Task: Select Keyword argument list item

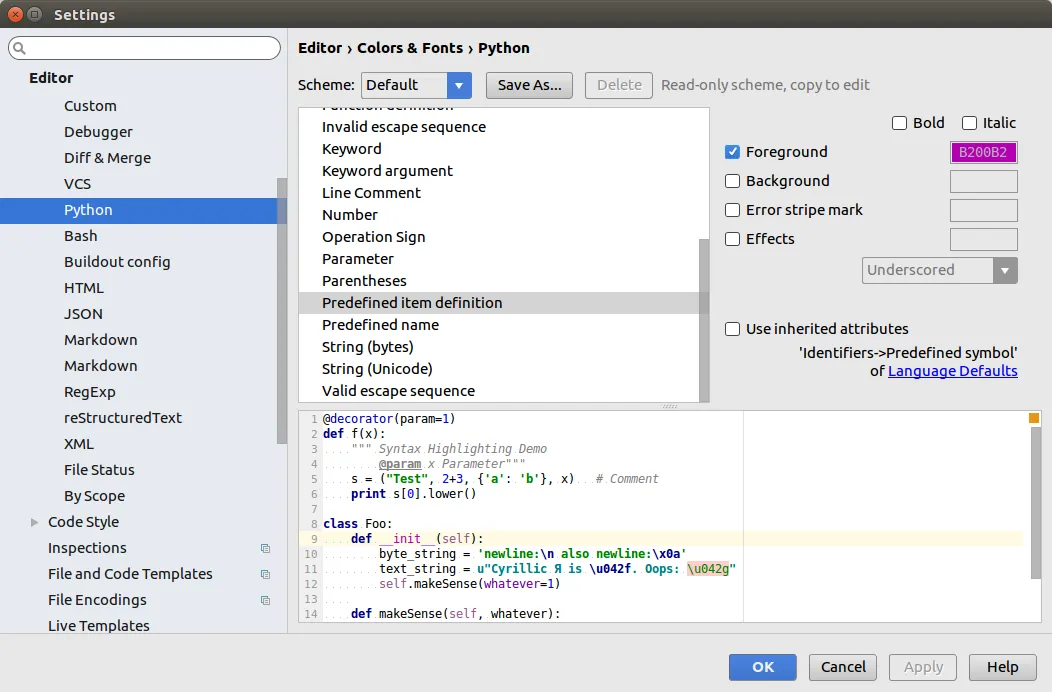Action: 387,171
